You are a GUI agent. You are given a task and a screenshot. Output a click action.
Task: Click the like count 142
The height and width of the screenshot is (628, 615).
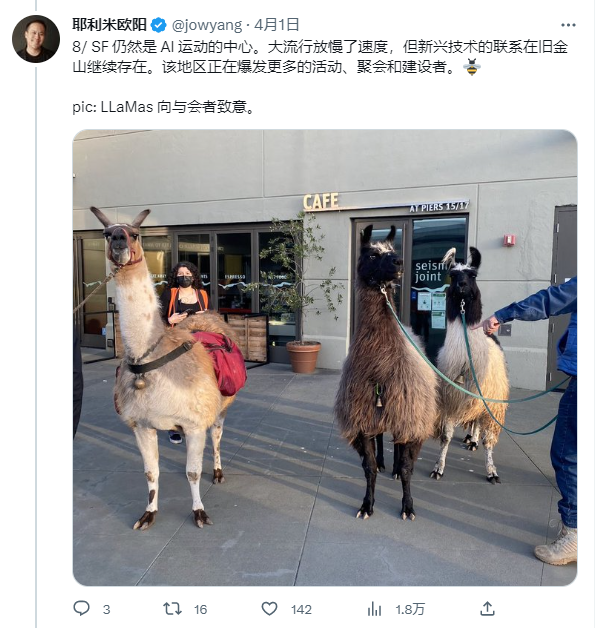[x=301, y=610]
